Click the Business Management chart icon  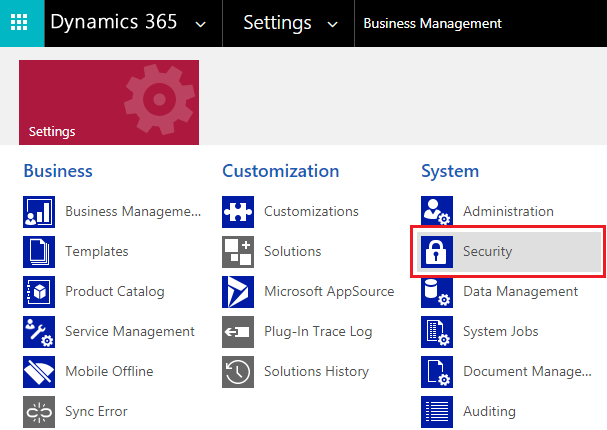pyautogui.click(x=39, y=212)
